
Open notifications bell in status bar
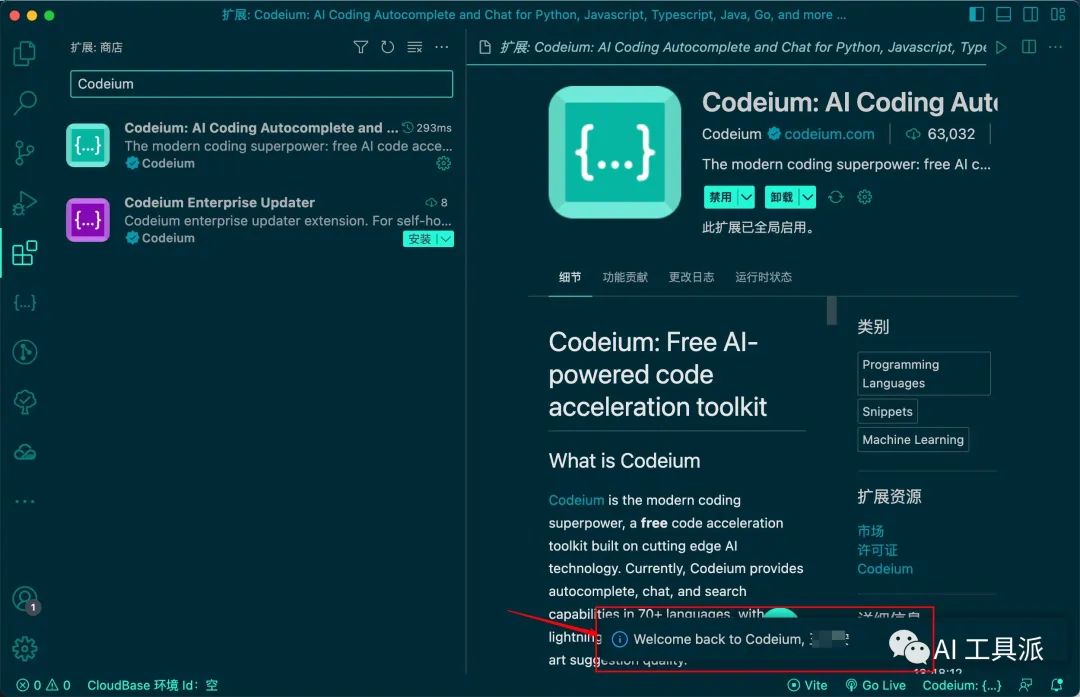[x=1056, y=685]
